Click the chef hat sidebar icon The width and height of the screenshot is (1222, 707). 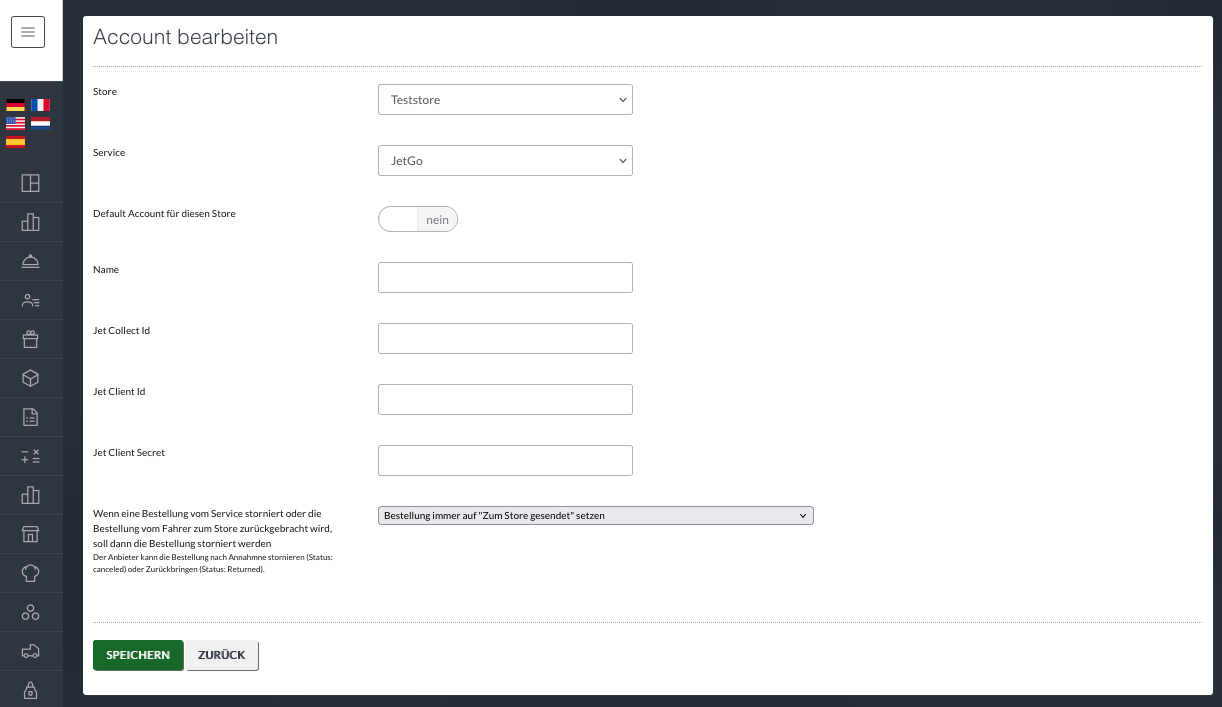pos(30,573)
